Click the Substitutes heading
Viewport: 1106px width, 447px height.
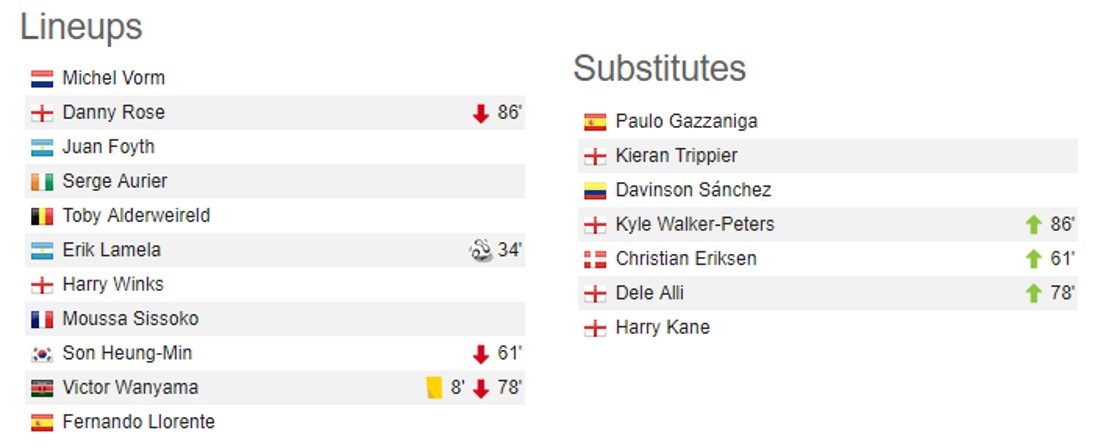tap(660, 68)
